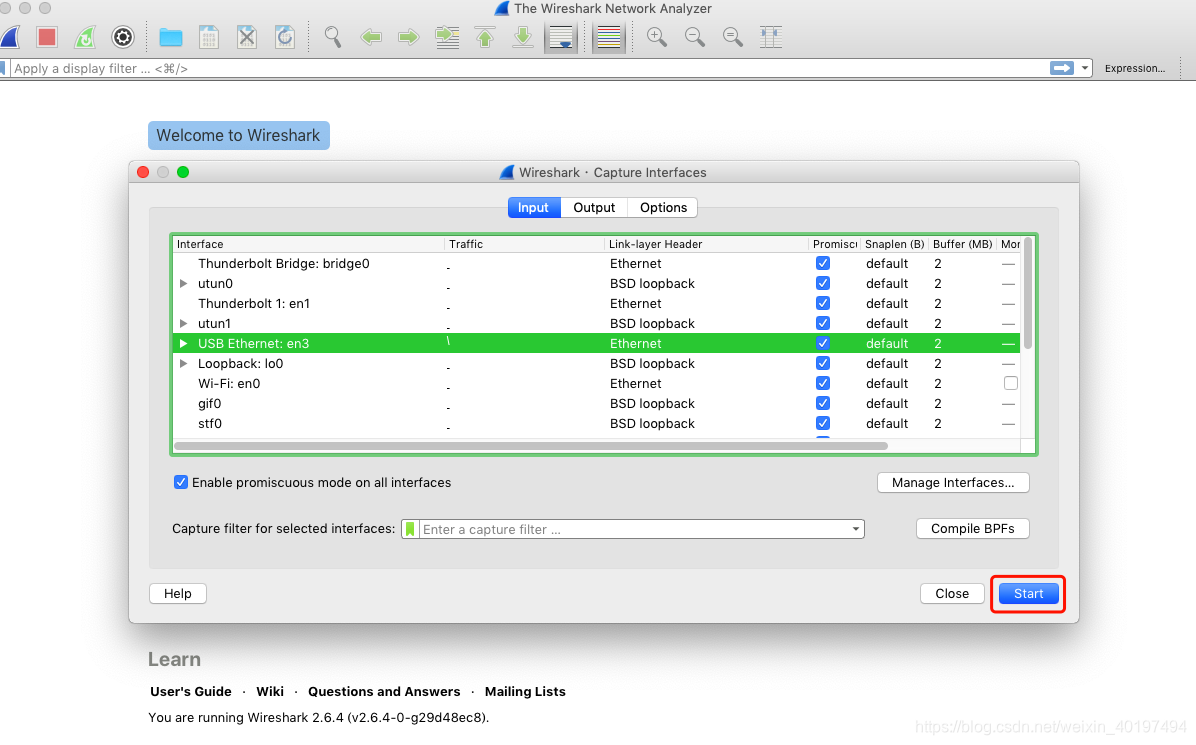Click Manage Interfaces... button
This screenshot has height=745, width=1196.
click(x=953, y=483)
